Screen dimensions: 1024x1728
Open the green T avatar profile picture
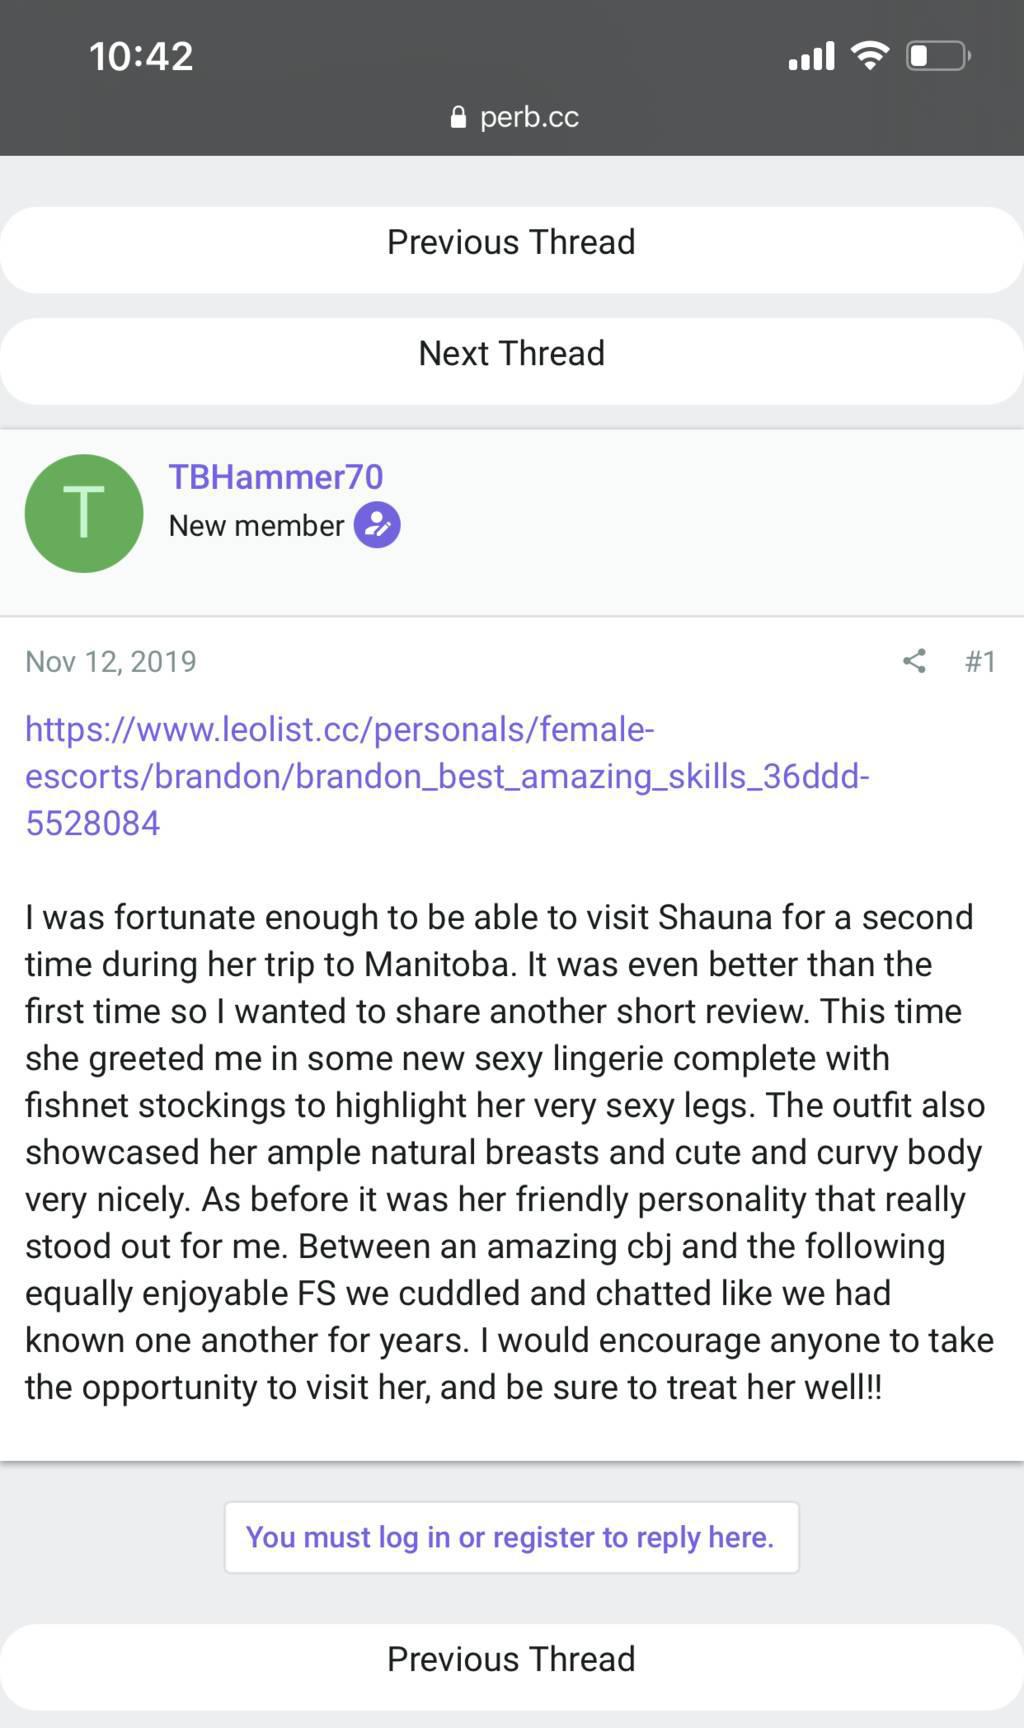point(84,513)
